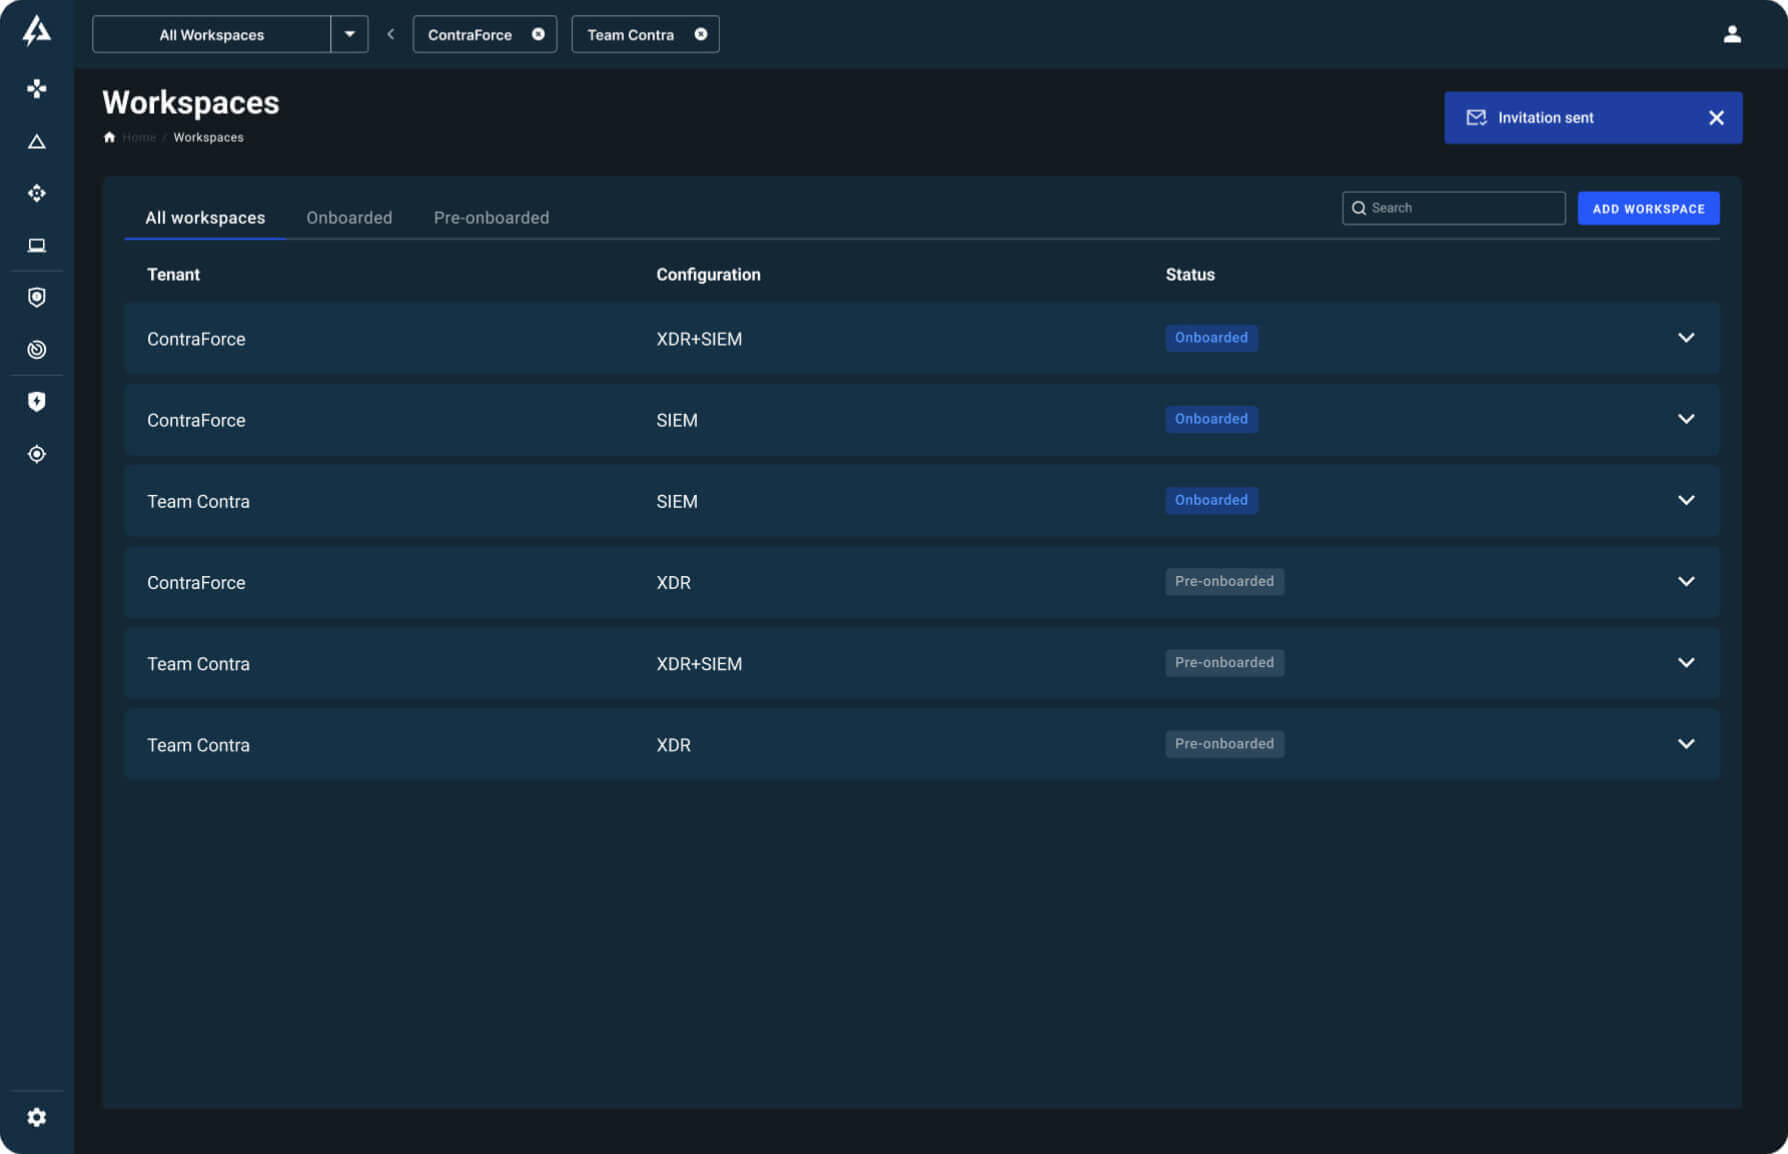Screen dimensions: 1788x1154
Task: Open the All Workspaces dropdown arrow
Action: 349,34
